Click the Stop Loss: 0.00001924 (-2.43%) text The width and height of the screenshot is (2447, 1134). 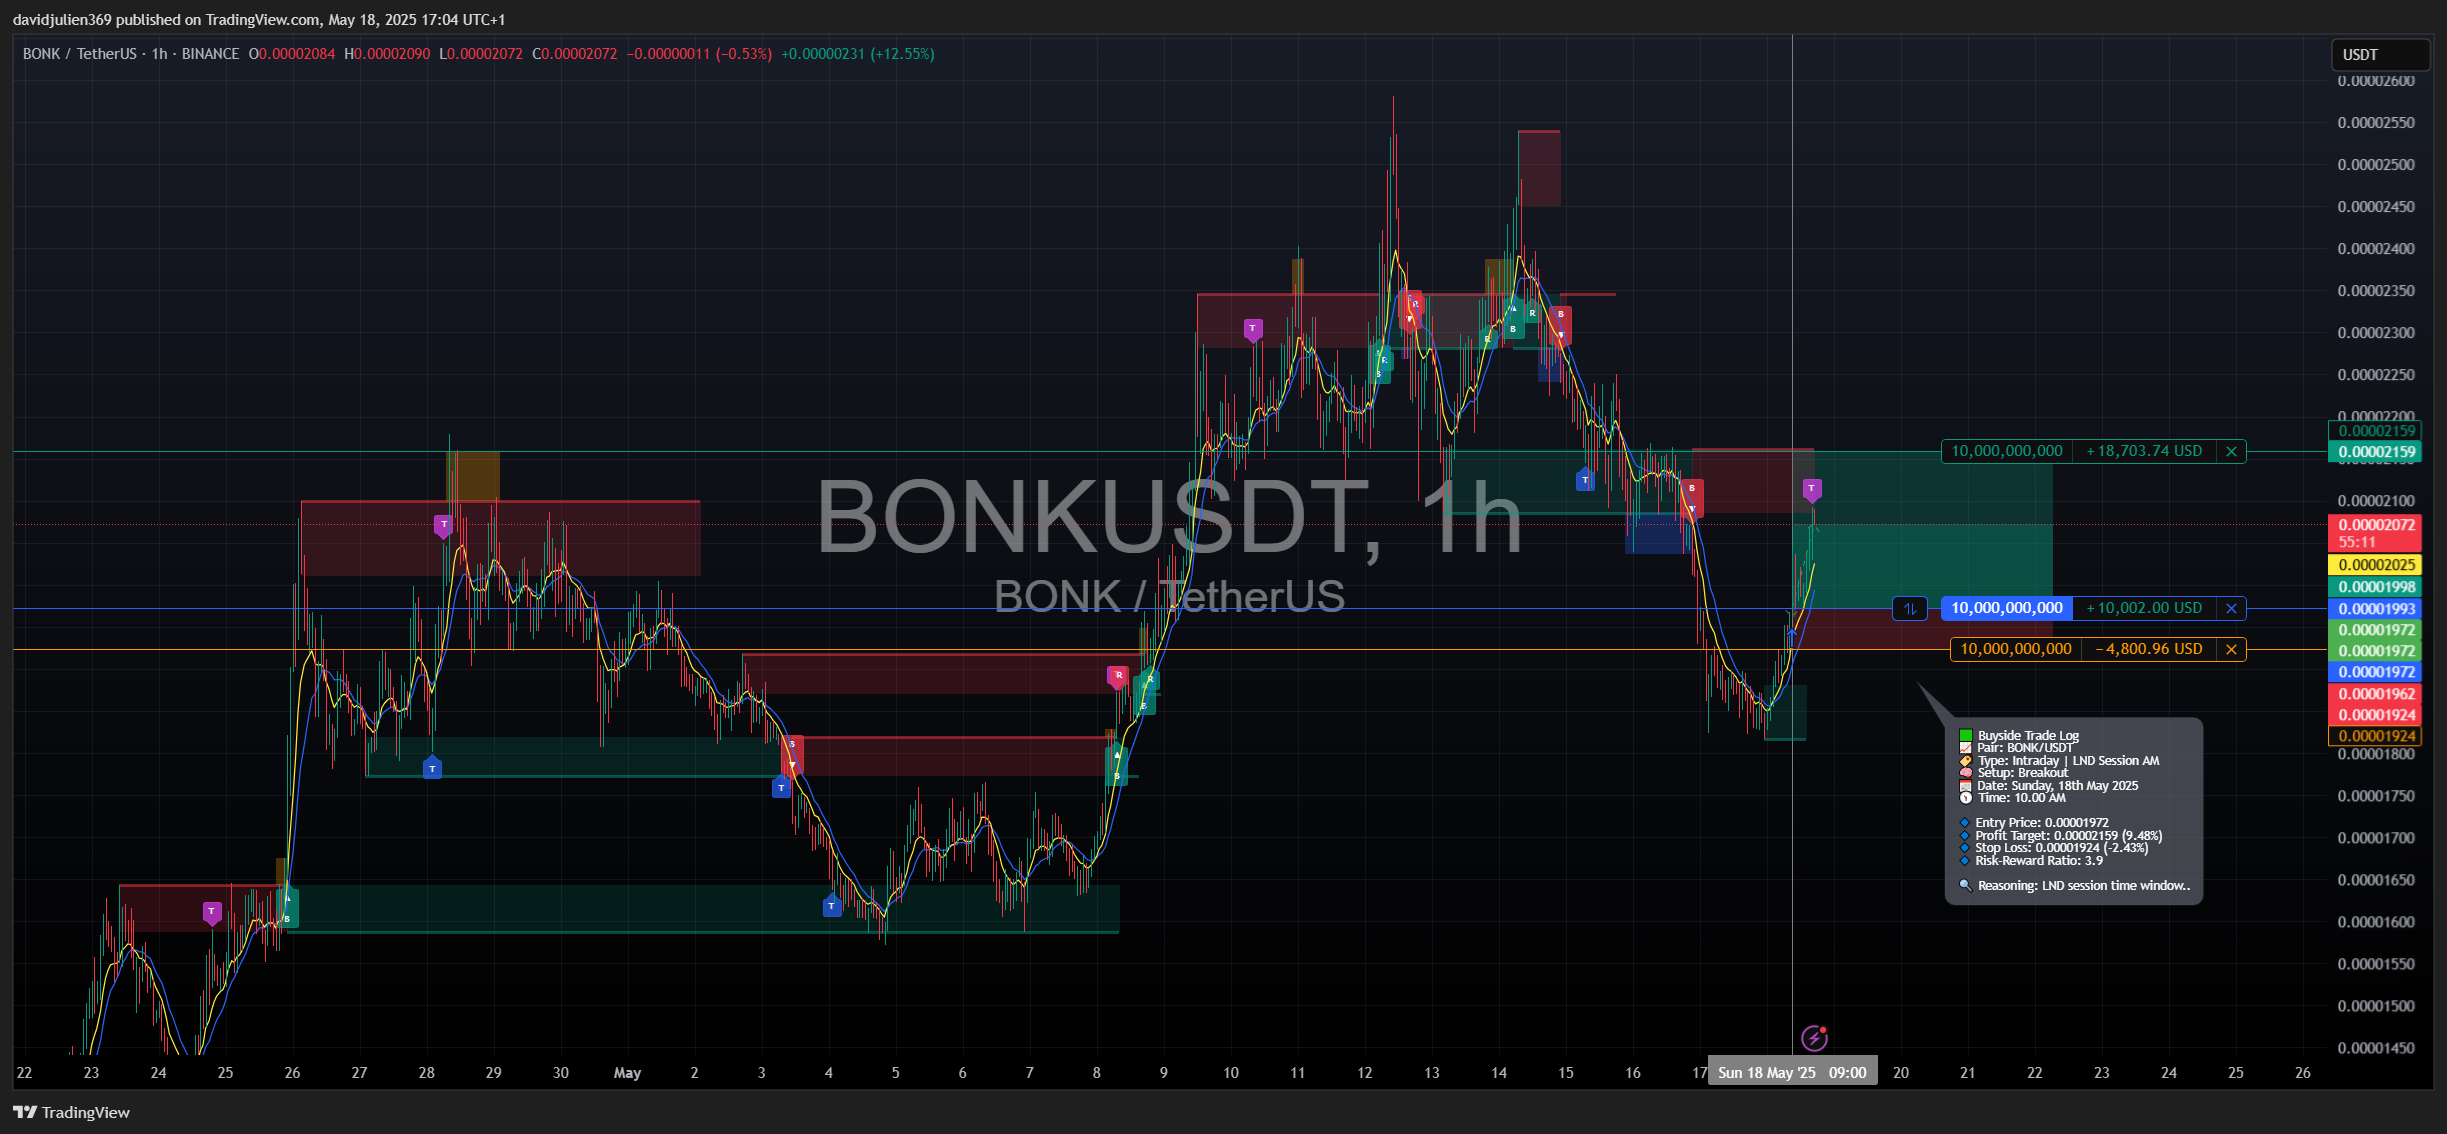[x=2061, y=848]
